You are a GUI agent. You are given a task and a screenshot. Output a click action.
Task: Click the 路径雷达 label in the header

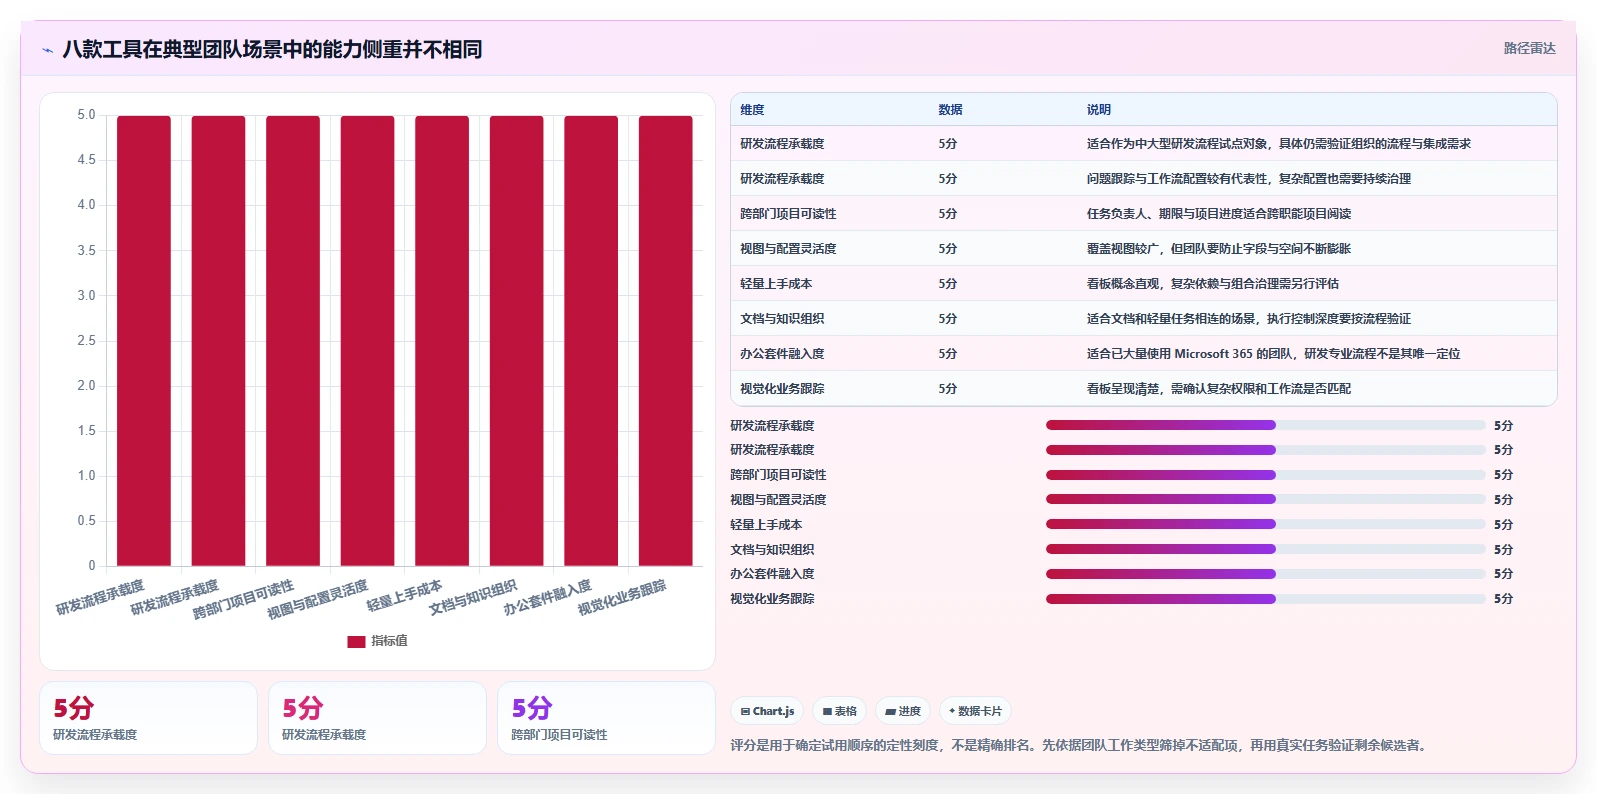tap(1529, 48)
